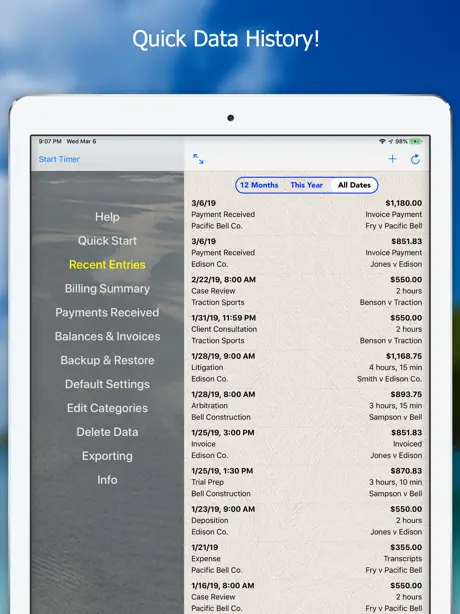Tap the Wi-Fi status icon
The height and width of the screenshot is (614, 460).
[x=382, y=141]
